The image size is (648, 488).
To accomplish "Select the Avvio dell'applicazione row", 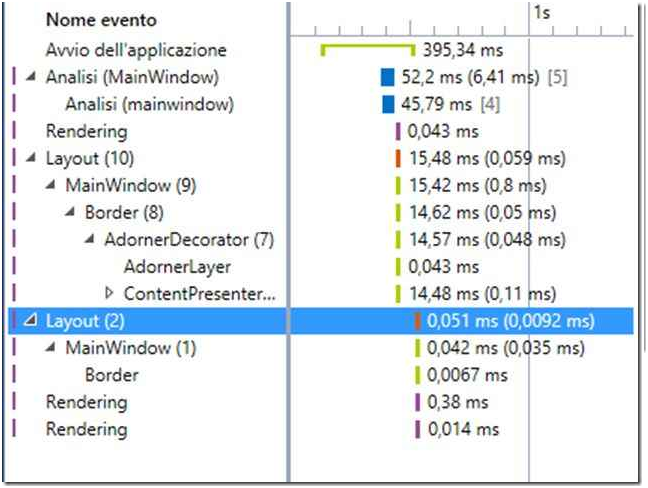I will 321,50.
